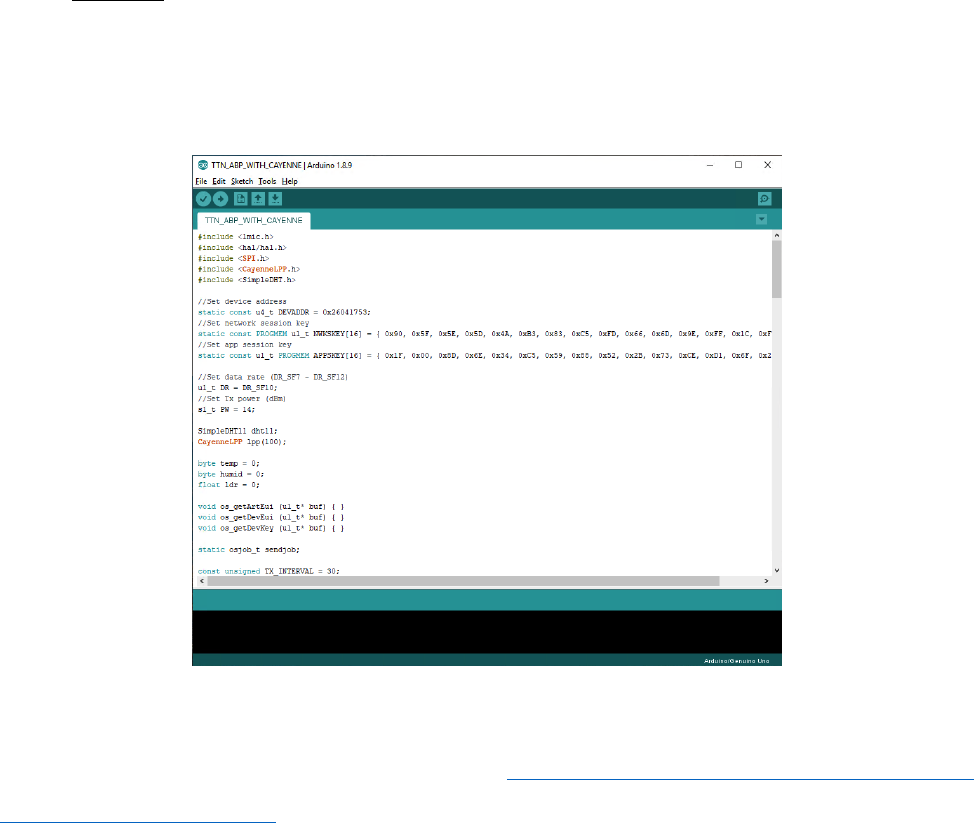974x823 pixels.
Task: Click the horizontal scrollbar right arrow
Action: coord(767,581)
